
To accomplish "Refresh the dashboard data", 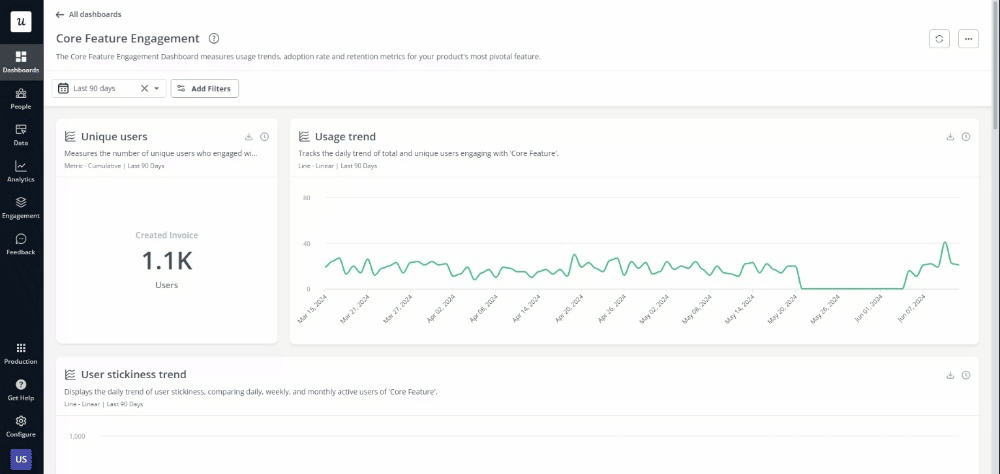I will (939, 38).
